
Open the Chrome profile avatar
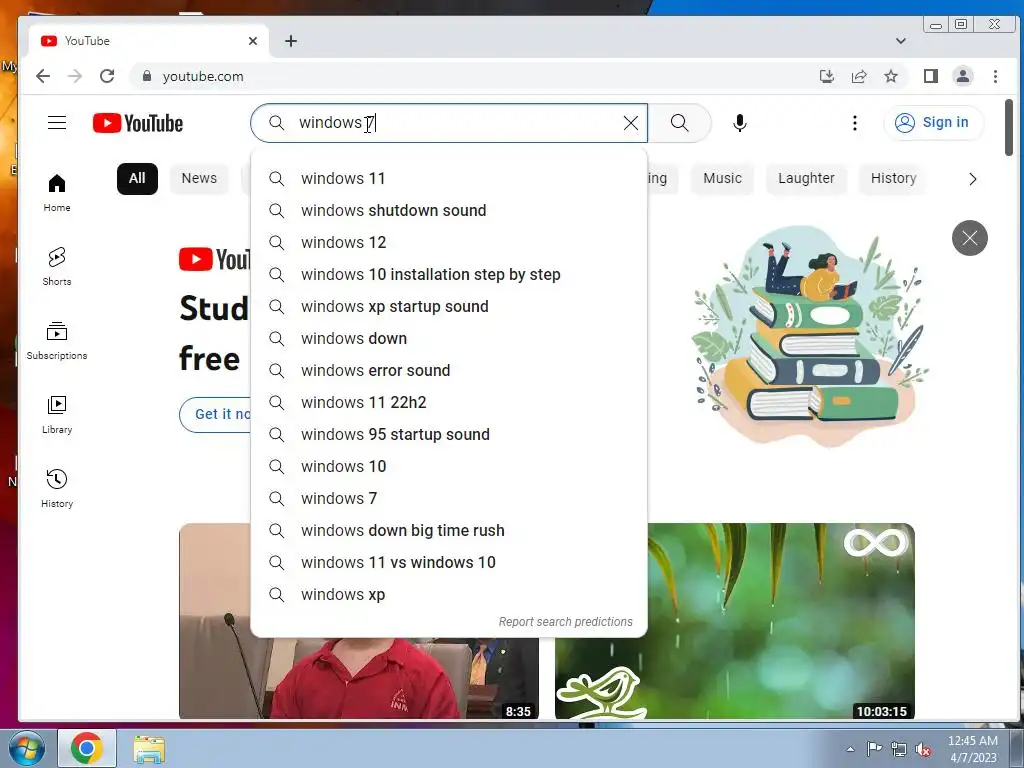coord(963,76)
